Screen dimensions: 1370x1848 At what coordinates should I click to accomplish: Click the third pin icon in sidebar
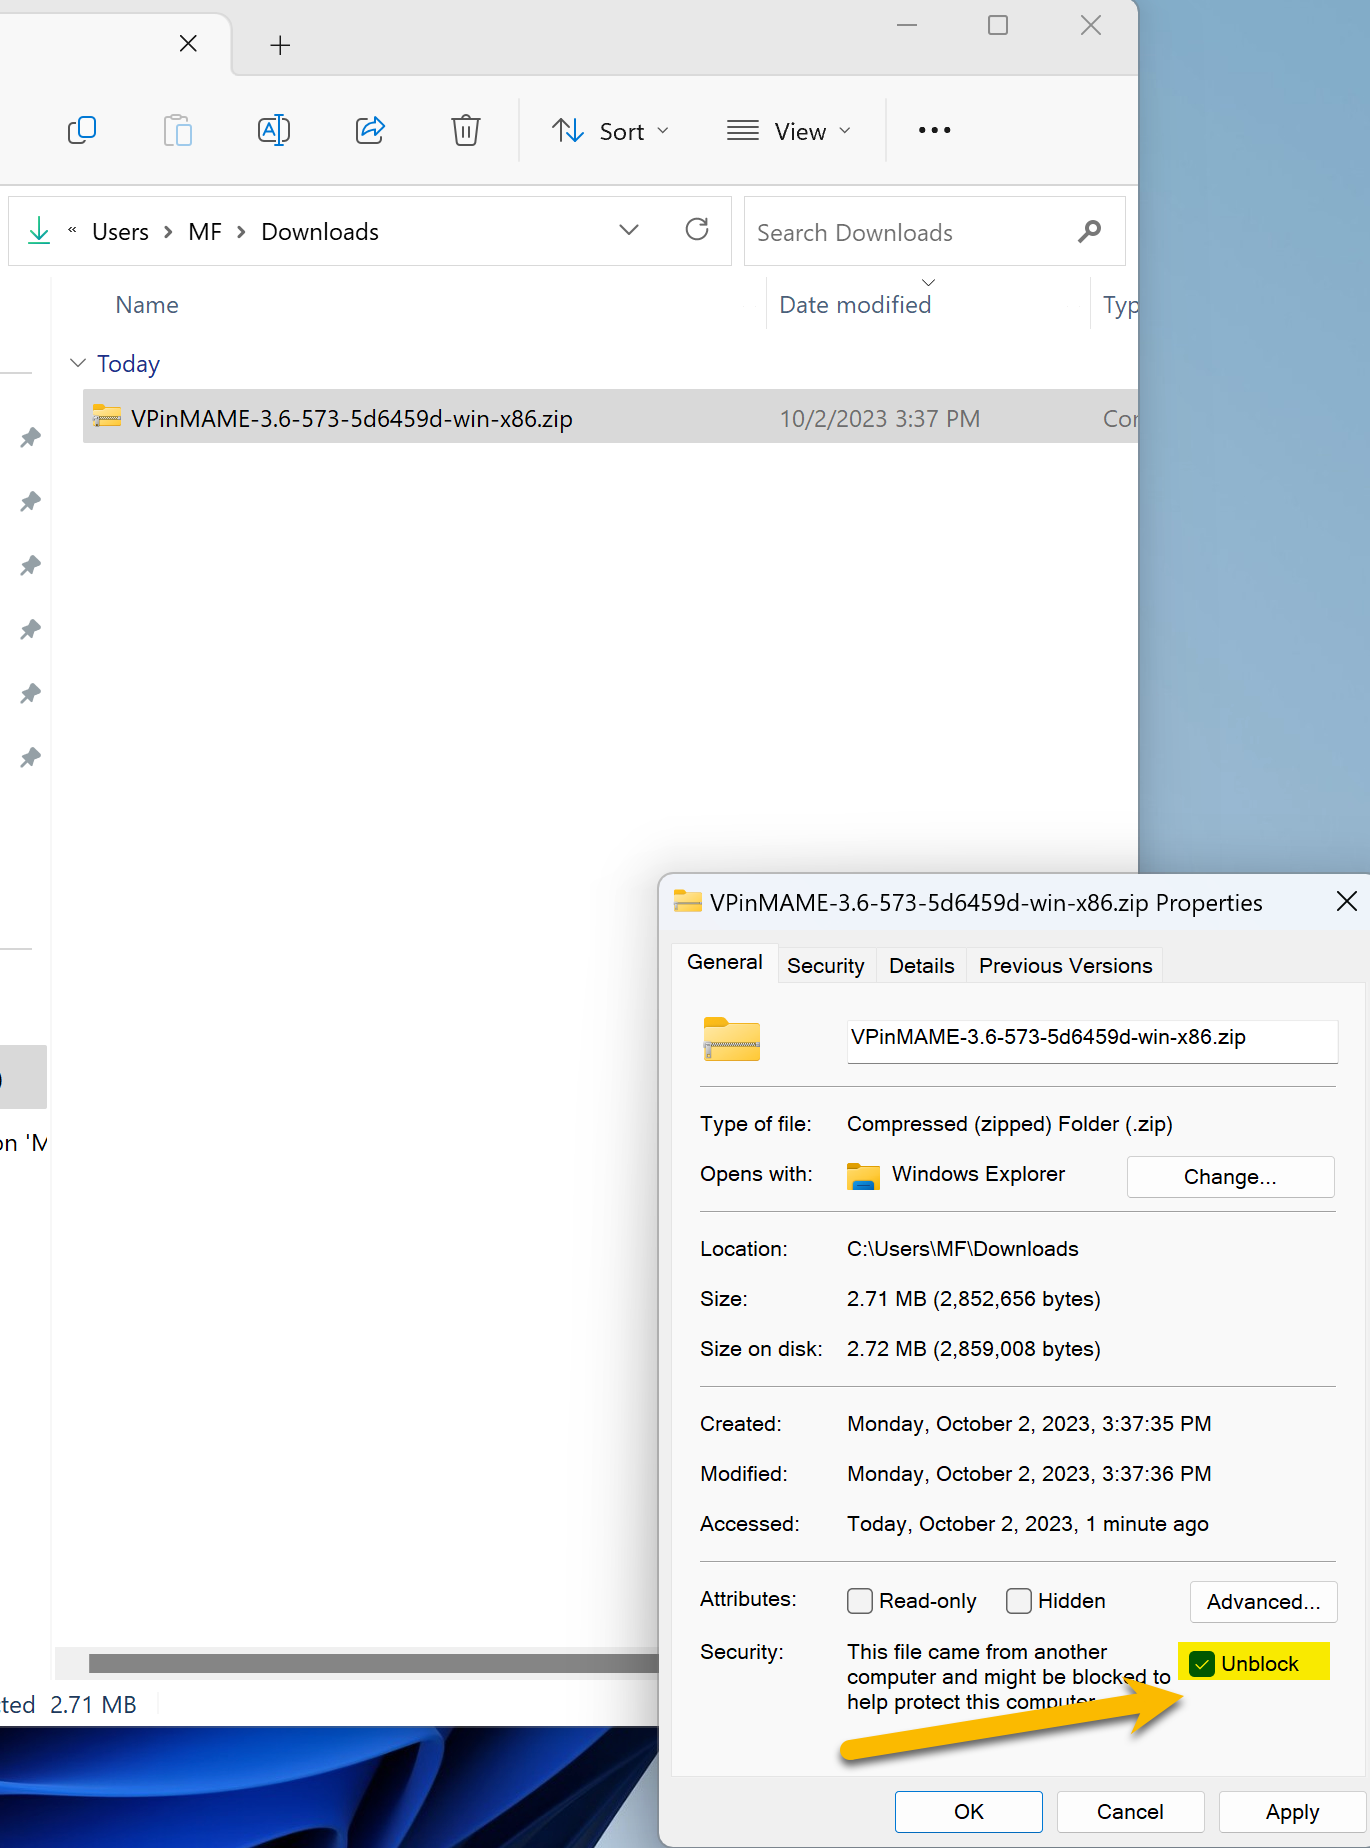[31, 565]
